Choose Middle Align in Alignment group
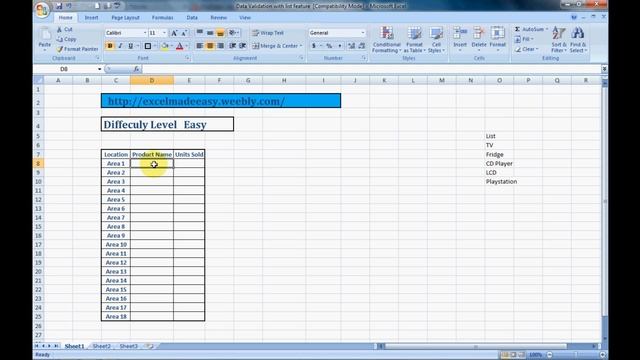 click(210, 33)
